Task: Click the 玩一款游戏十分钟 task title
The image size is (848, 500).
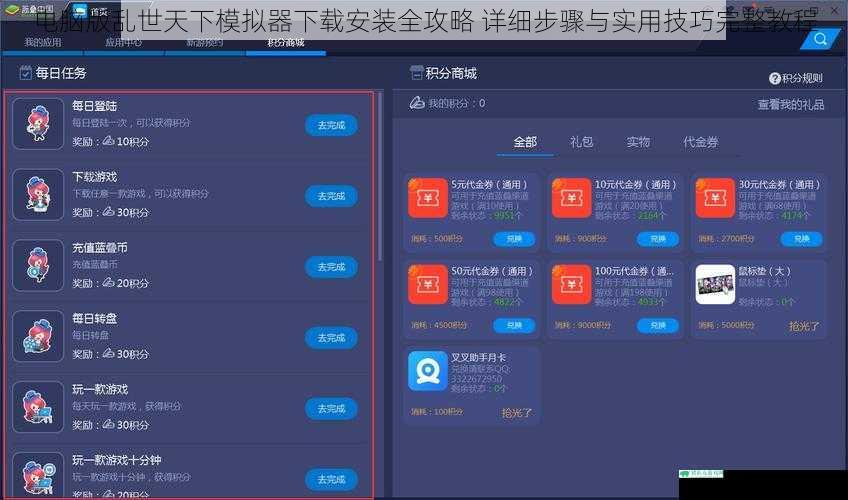Action: 117,460
